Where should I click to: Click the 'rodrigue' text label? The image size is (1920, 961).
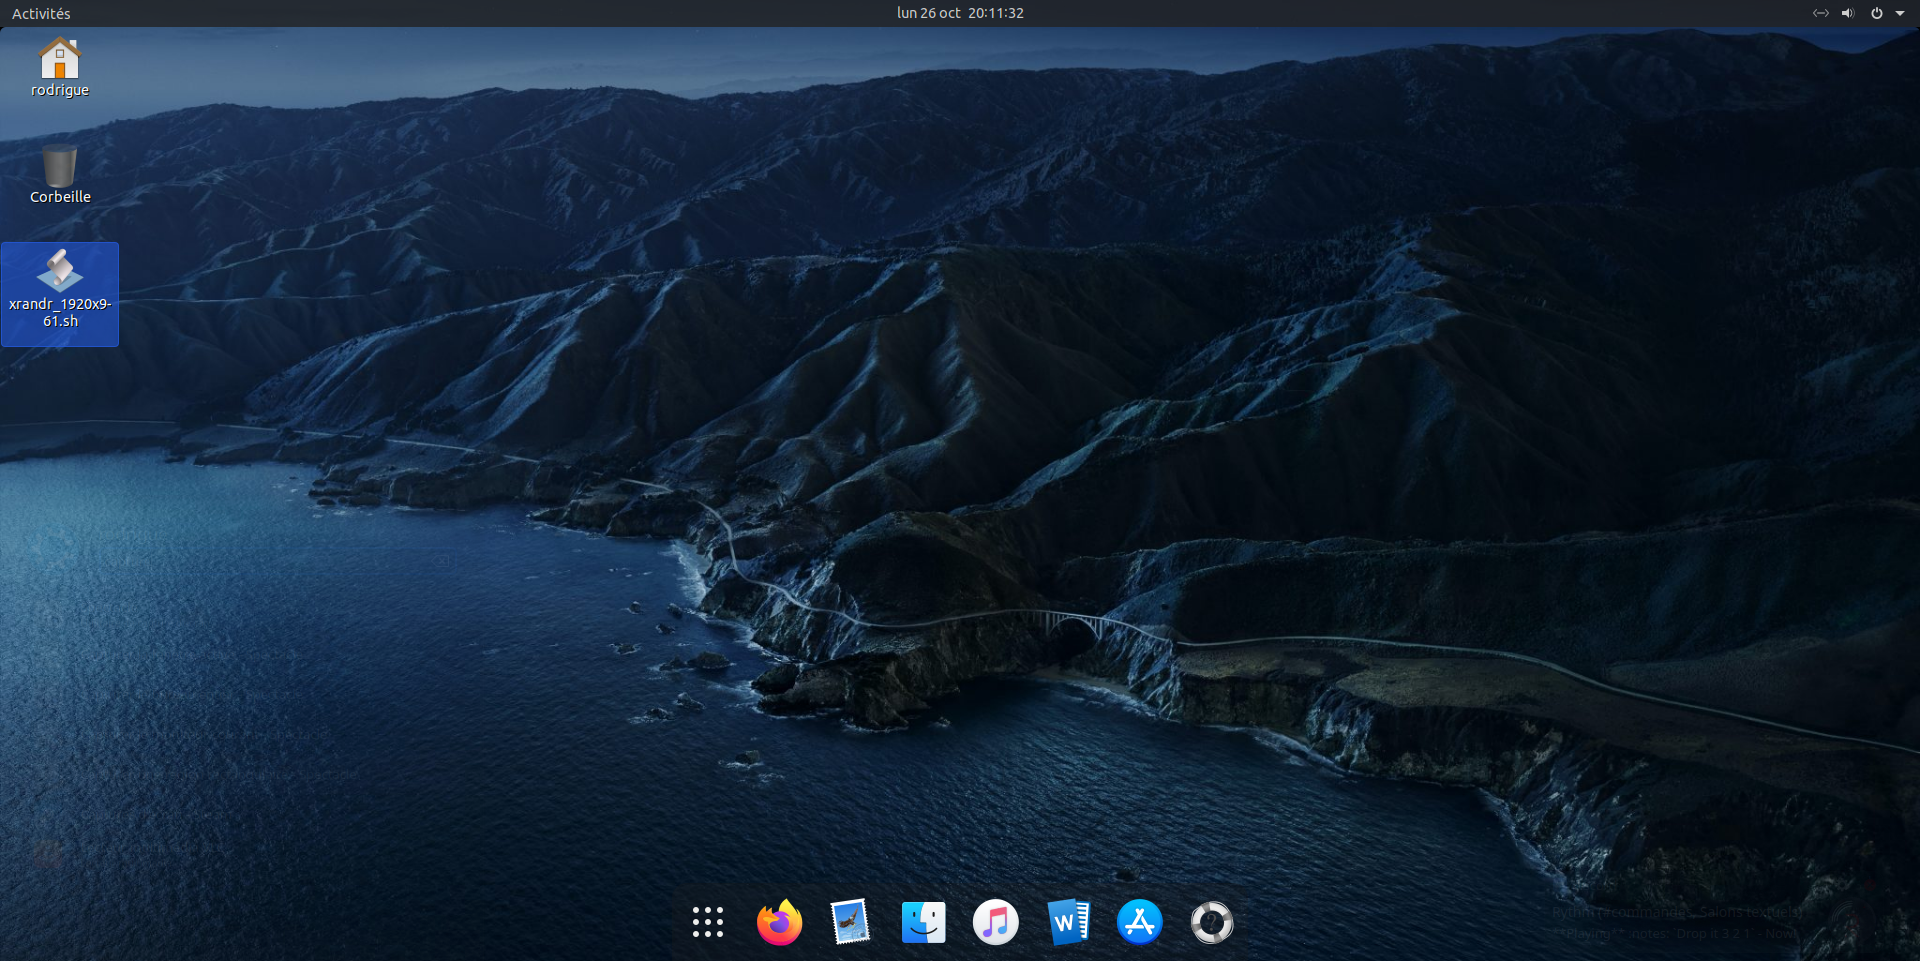pyautogui.click(x=60, y=90)
